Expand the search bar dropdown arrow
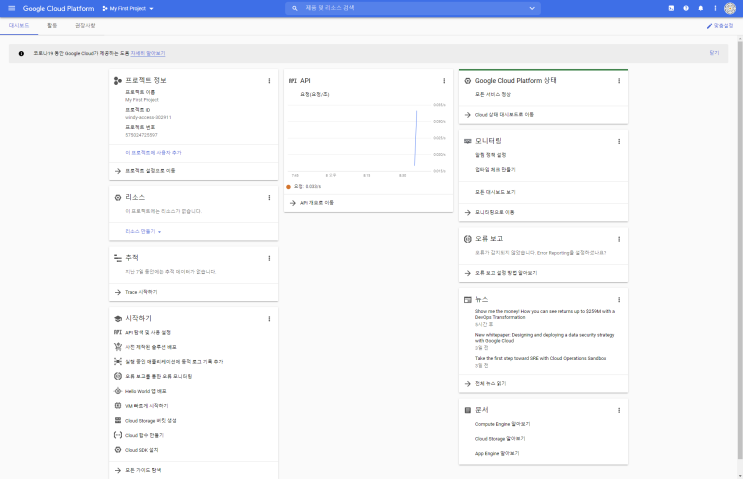 (532, 8)
